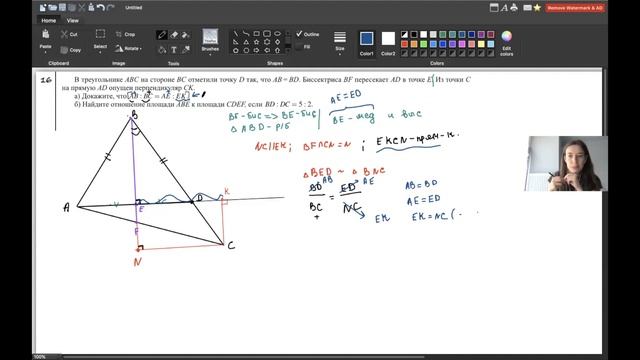Screen dimensions: 640x360
Task: Select the up arrow shape
Action: pos(278,50)
